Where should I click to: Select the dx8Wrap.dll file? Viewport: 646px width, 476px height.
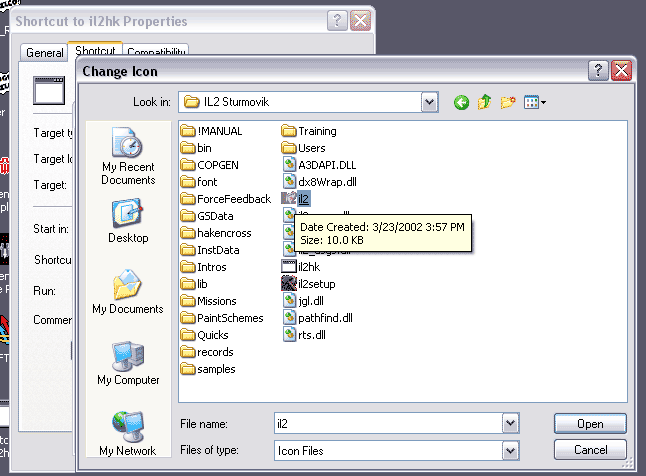pos(320,182)
